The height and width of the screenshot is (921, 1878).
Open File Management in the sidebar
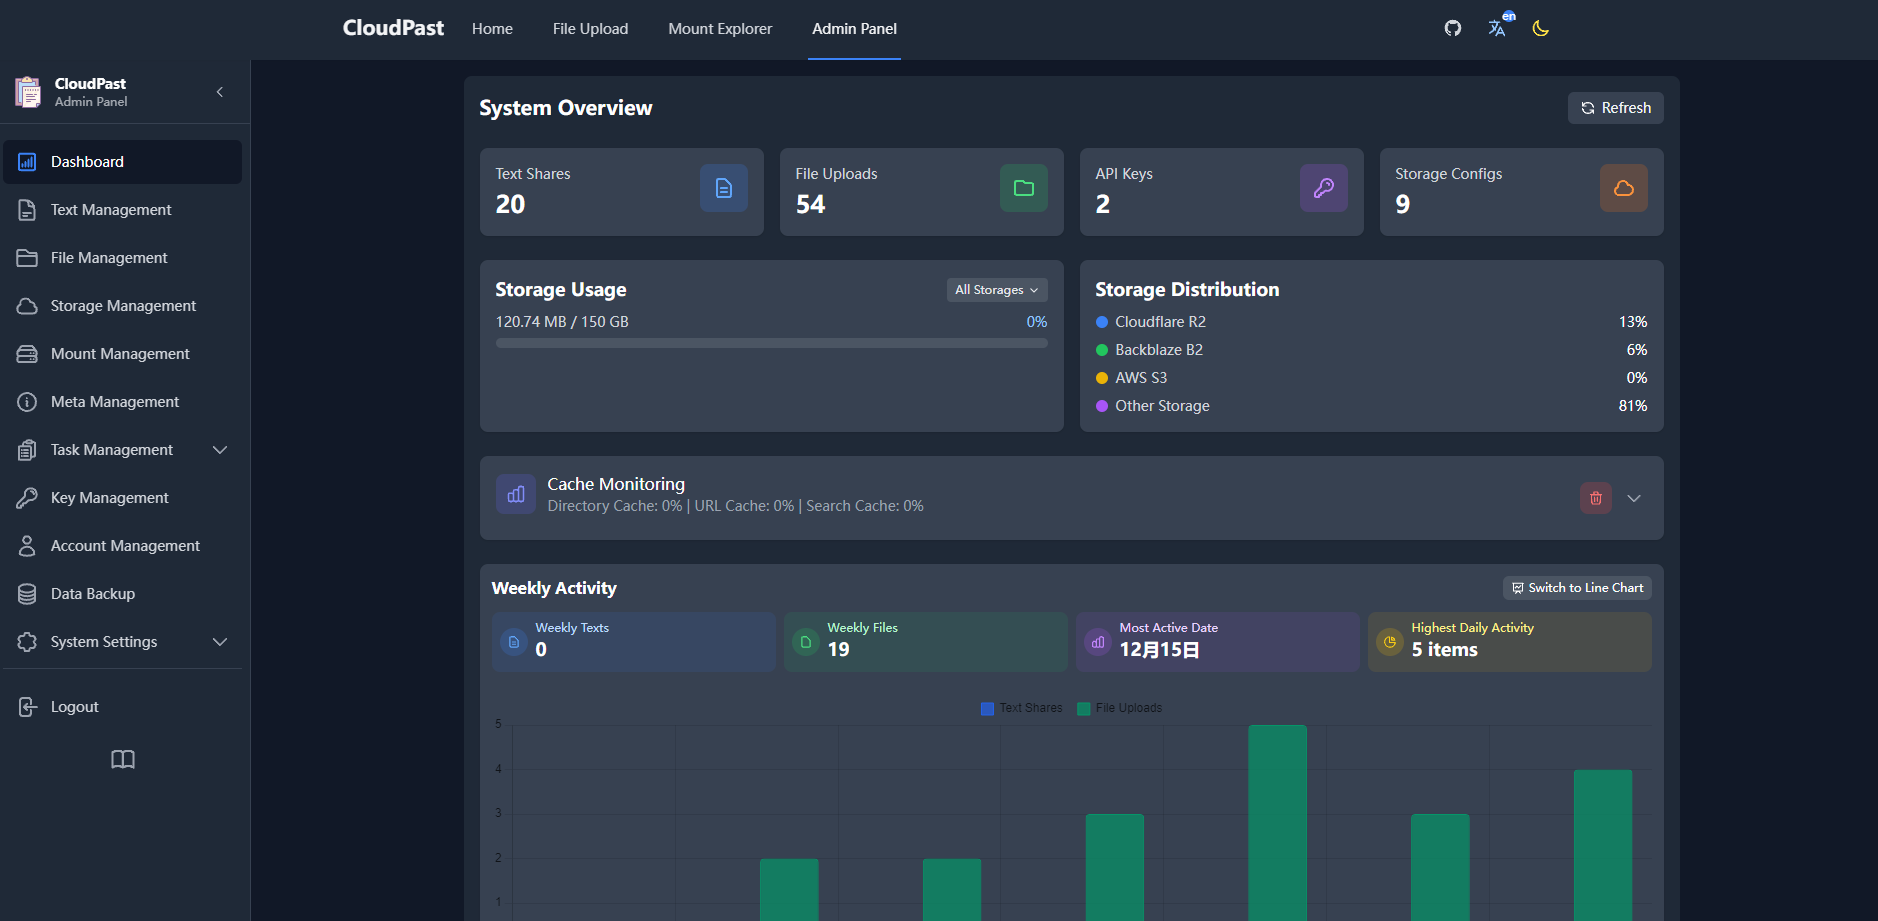click(x=123, y=258)
